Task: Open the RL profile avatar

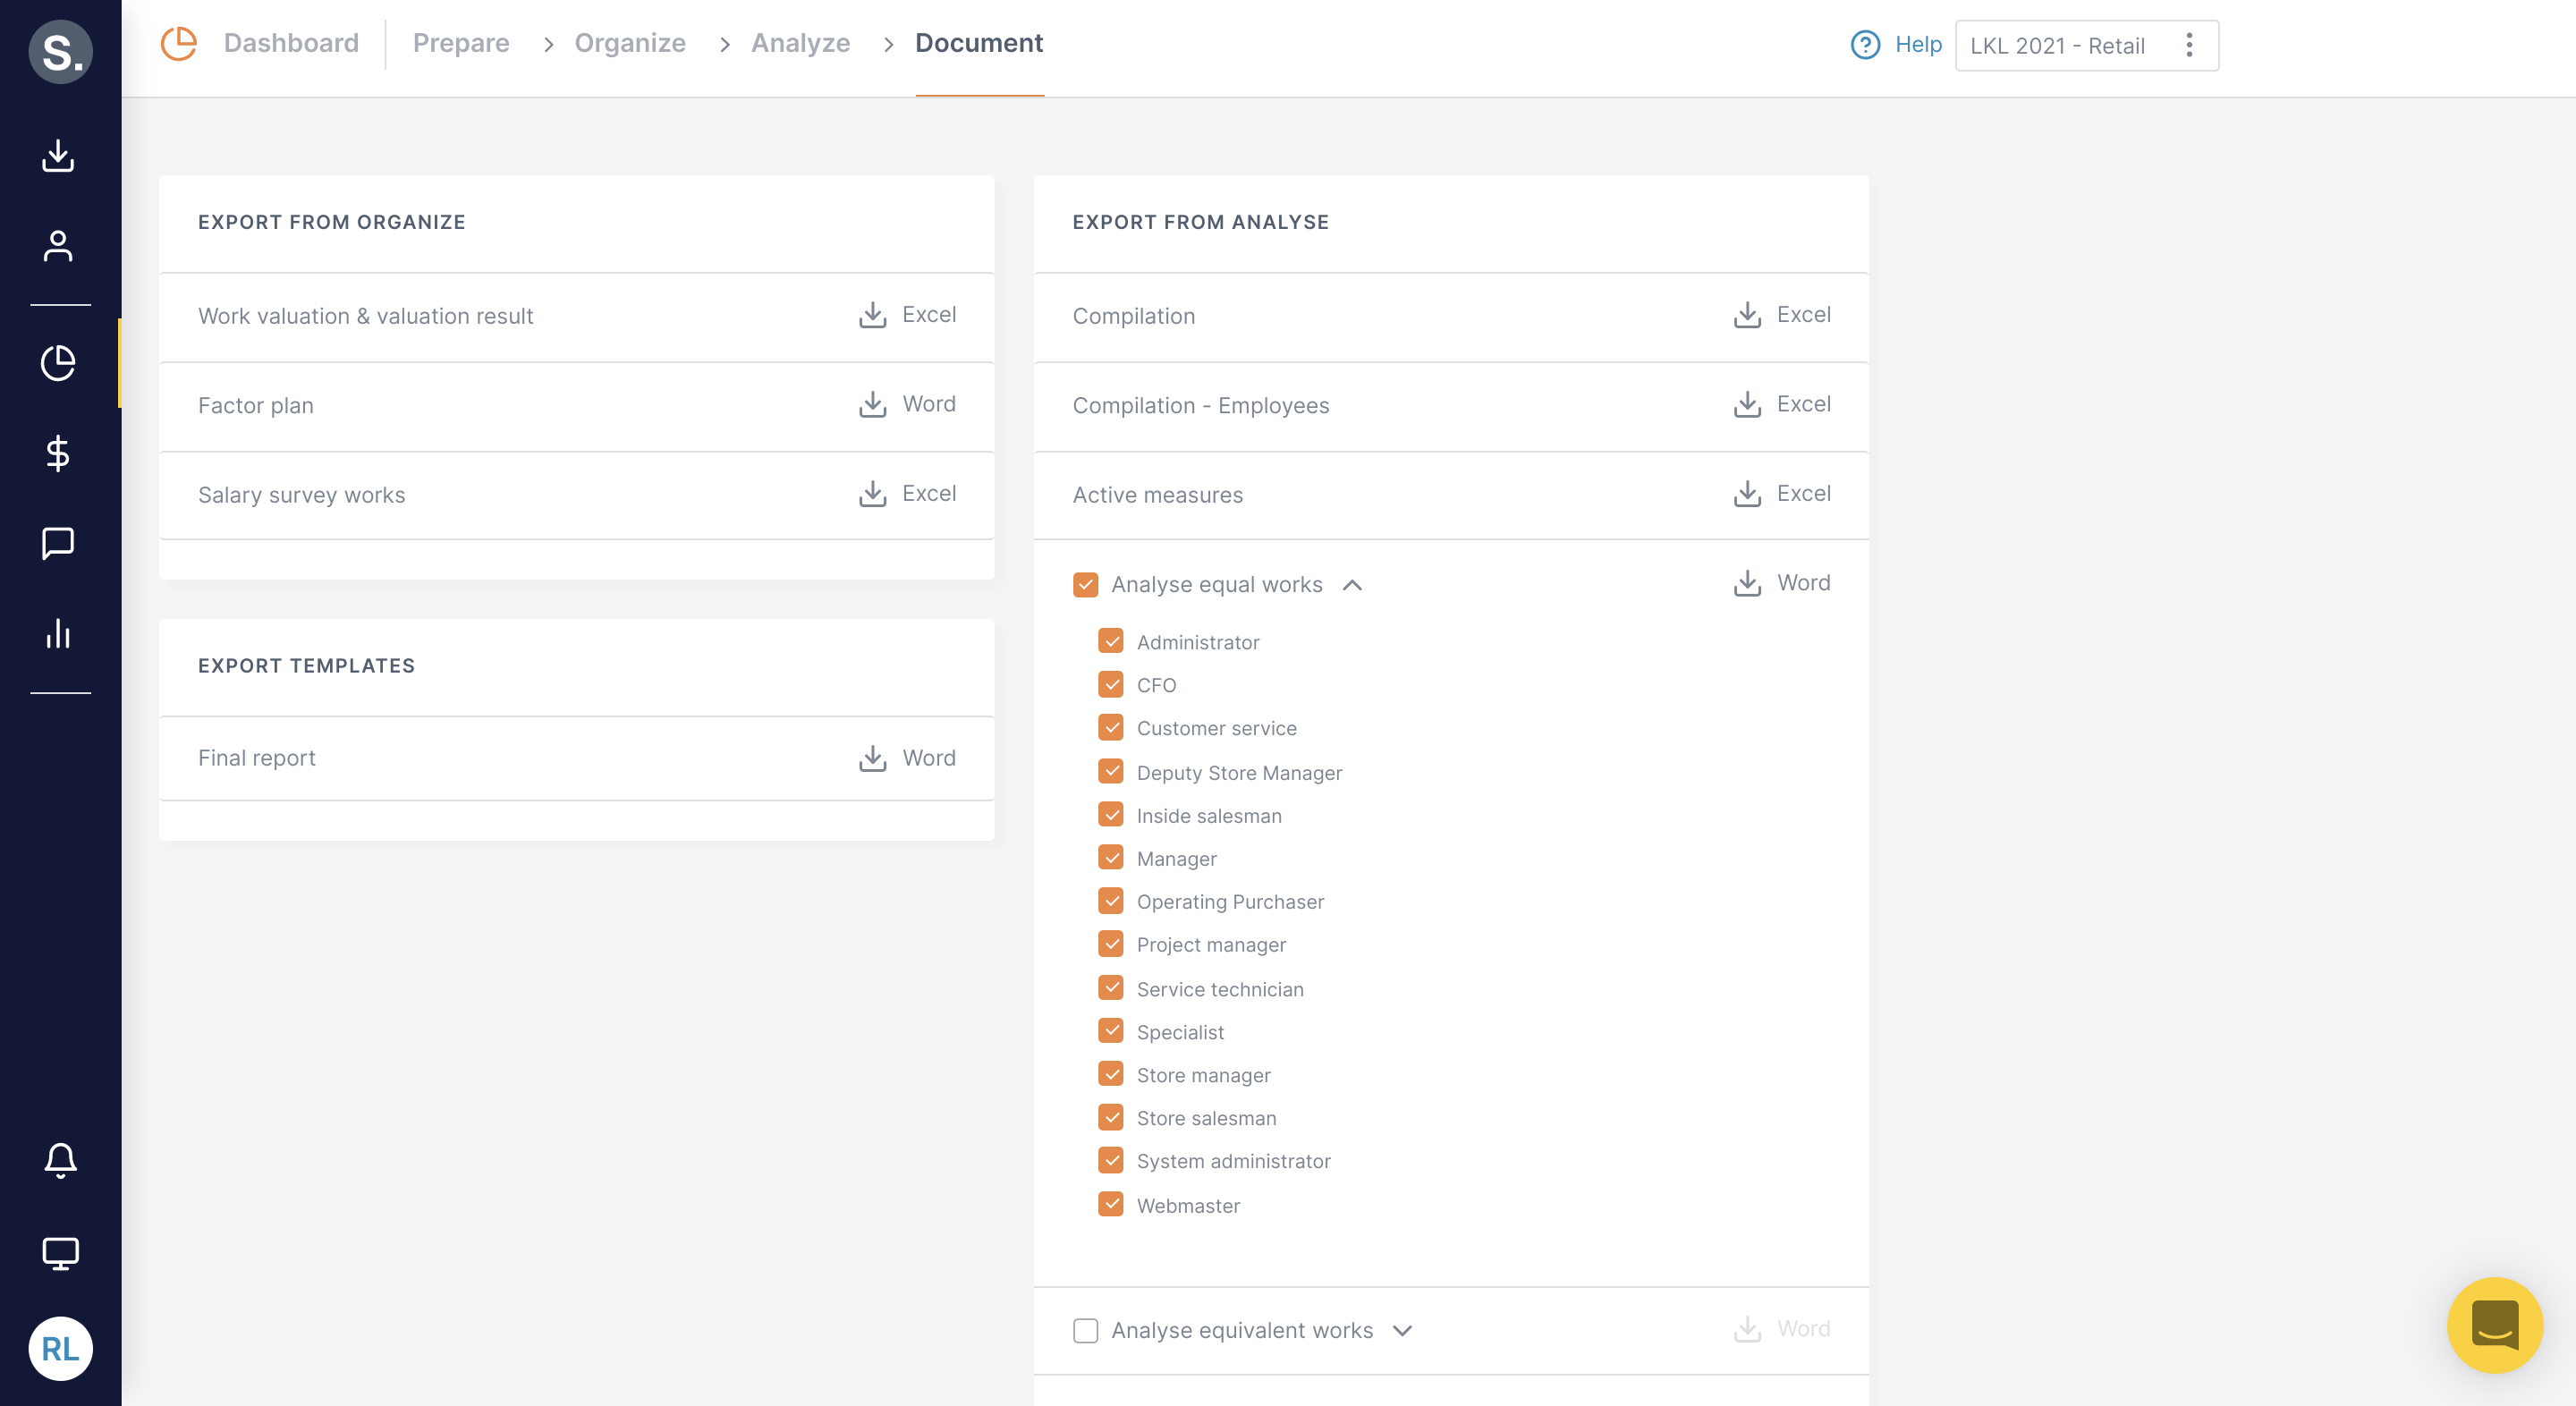Action: 60,1348
